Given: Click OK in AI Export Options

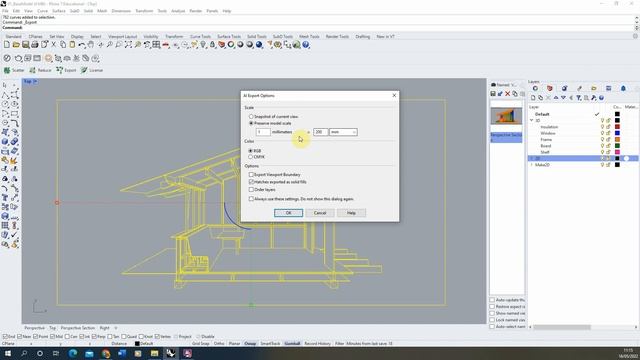Looking at the screenshot, I should [289, 213].
